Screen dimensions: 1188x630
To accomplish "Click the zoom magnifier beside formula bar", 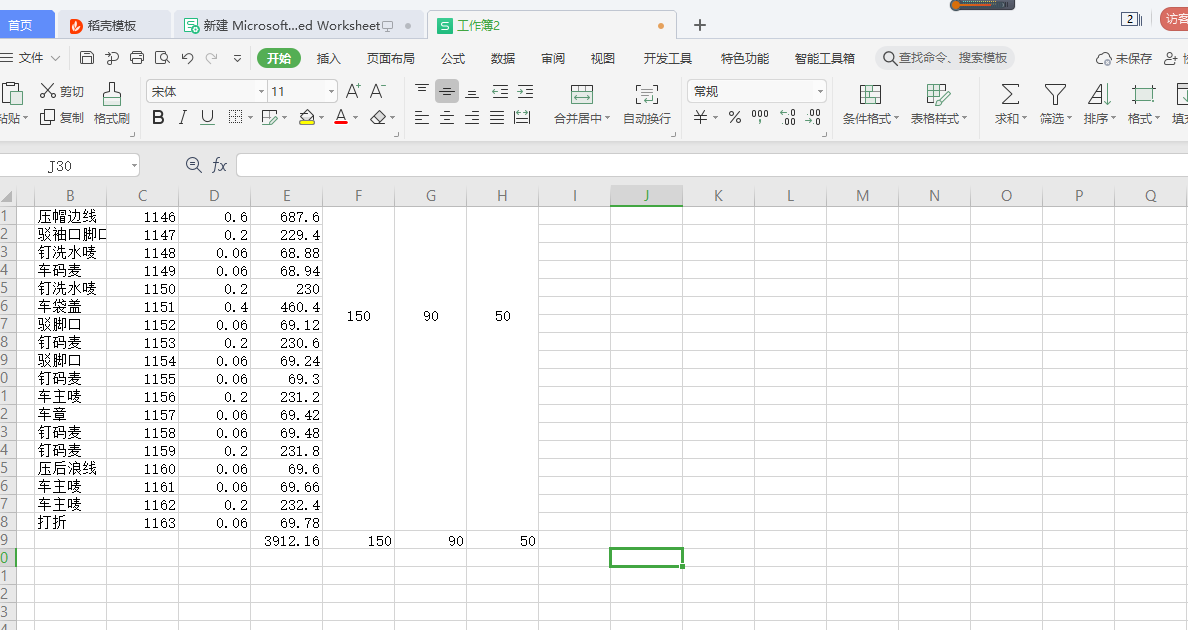I will coord(194,165).
